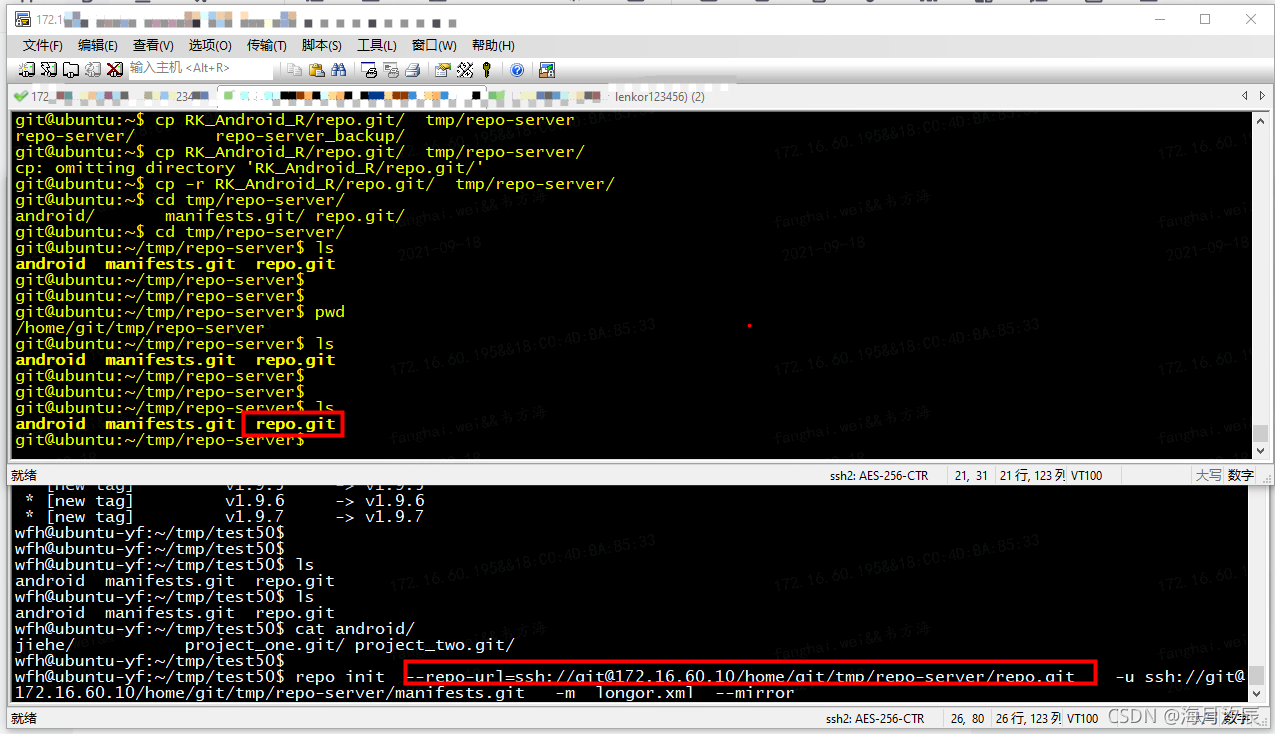Switch to the first session tab with green checkmark
1275x734 pixels.
pos(113,97)
